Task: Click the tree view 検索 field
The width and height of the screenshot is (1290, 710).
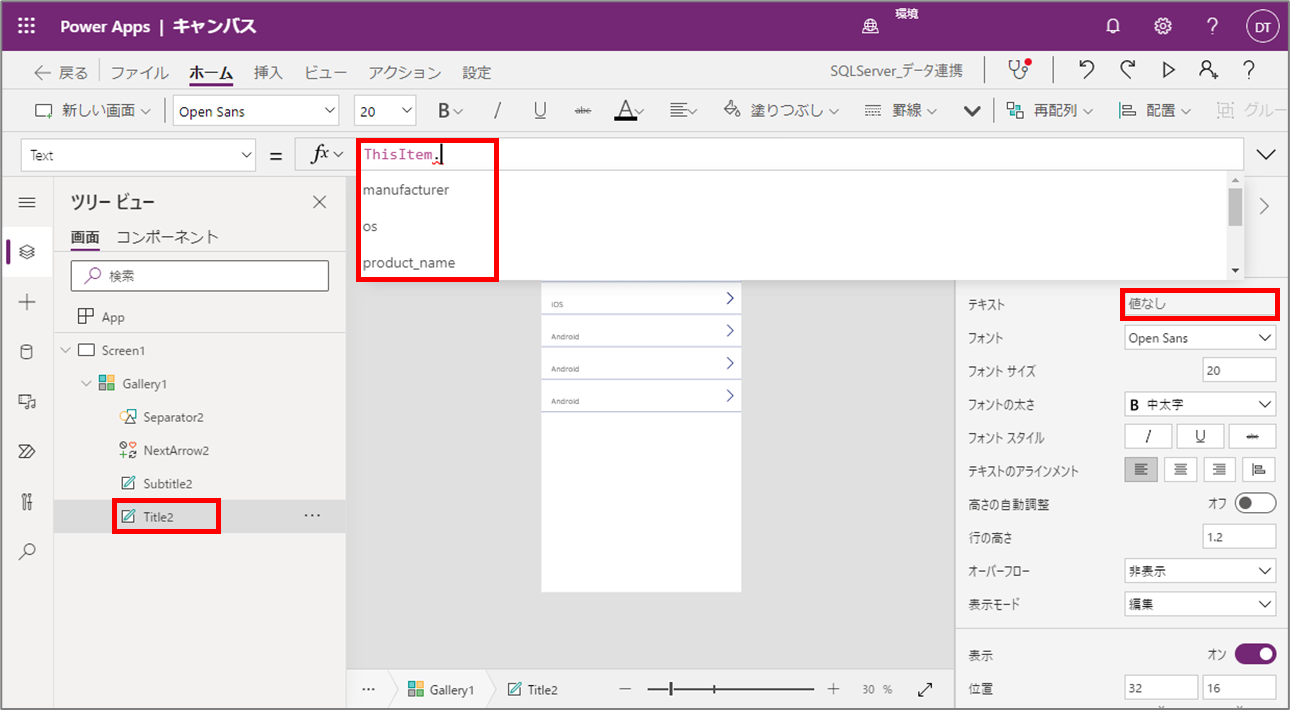Action: [x=200, y=276]
